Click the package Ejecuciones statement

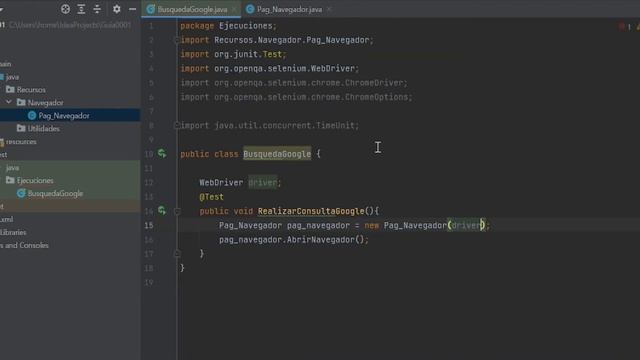[x=229, y=26]
